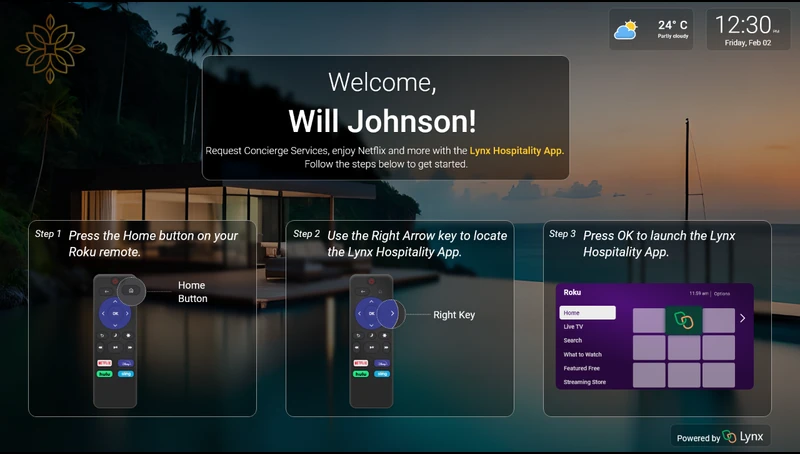Click the Step 3 instruction text
This screenshot has height=454, width=800.
pos(659,244)
